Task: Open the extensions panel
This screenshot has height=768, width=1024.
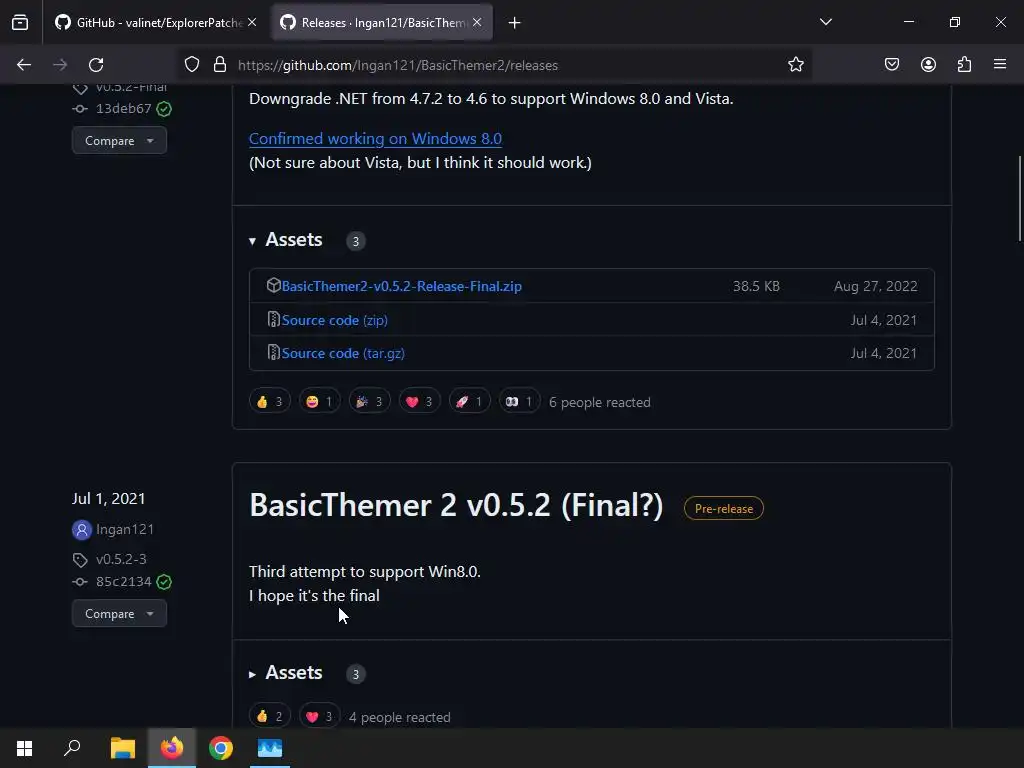Action: pos(964,65)
